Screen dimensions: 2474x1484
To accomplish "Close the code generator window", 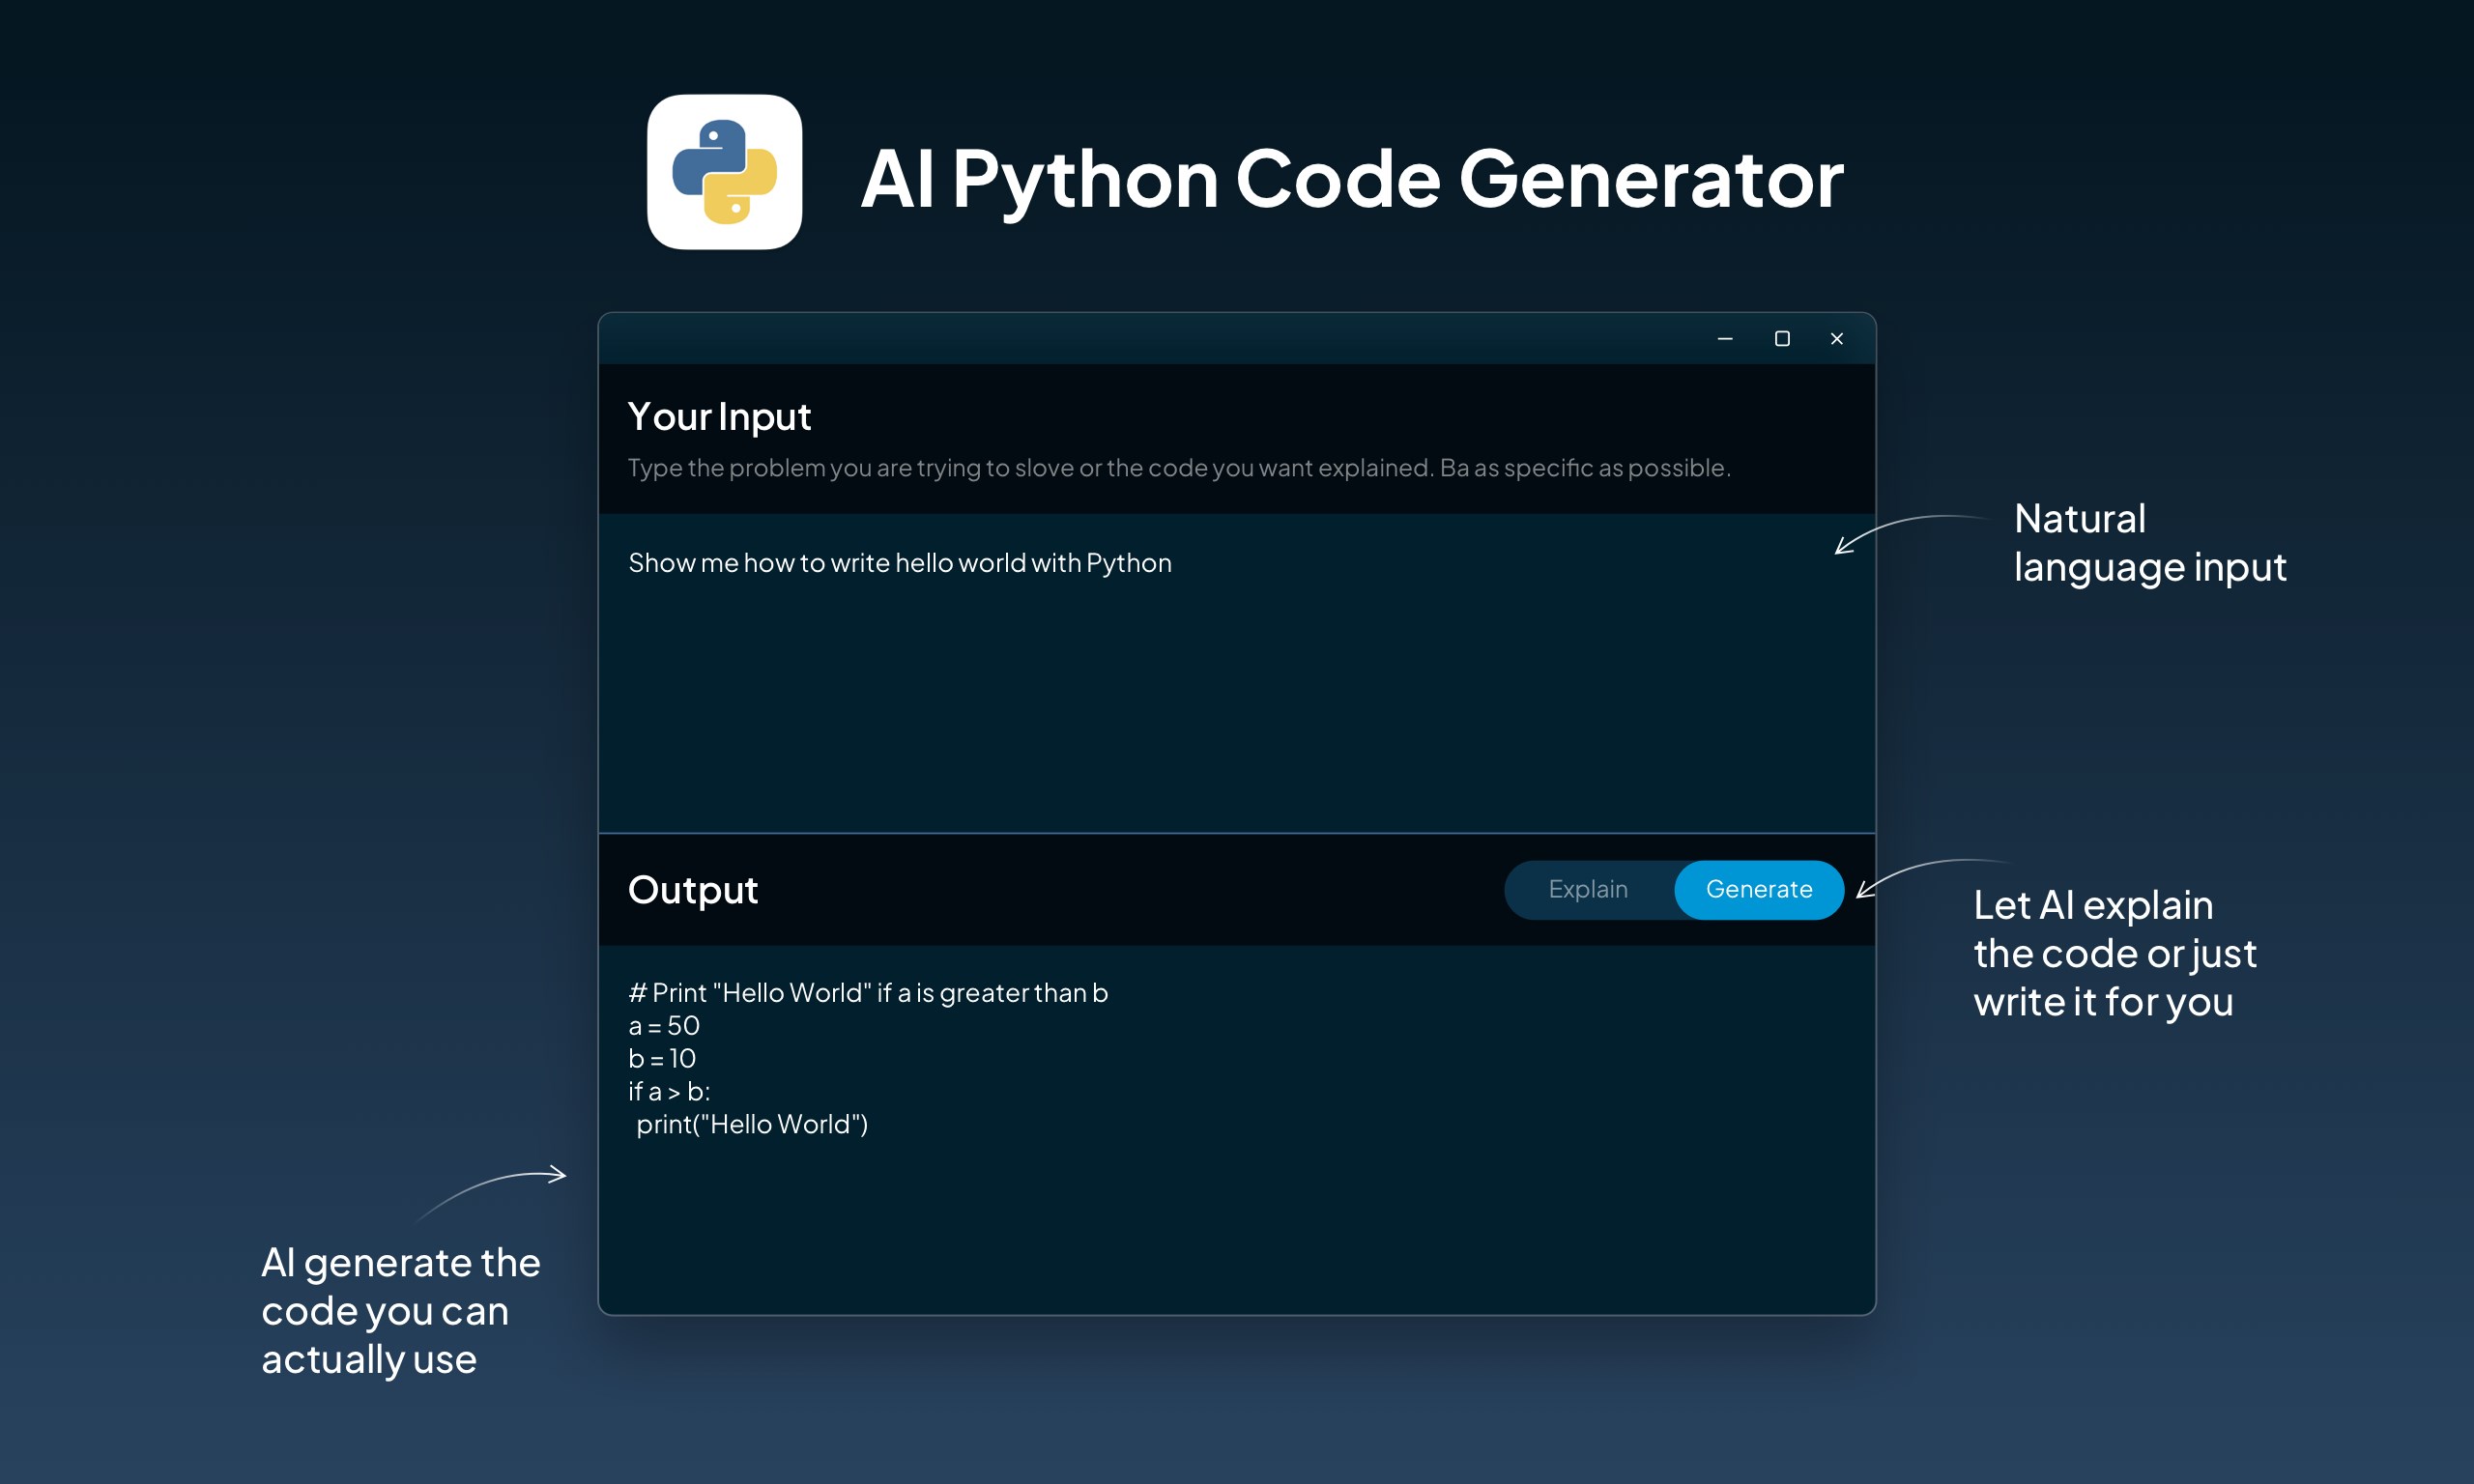I will click(x=1837, y=339).
